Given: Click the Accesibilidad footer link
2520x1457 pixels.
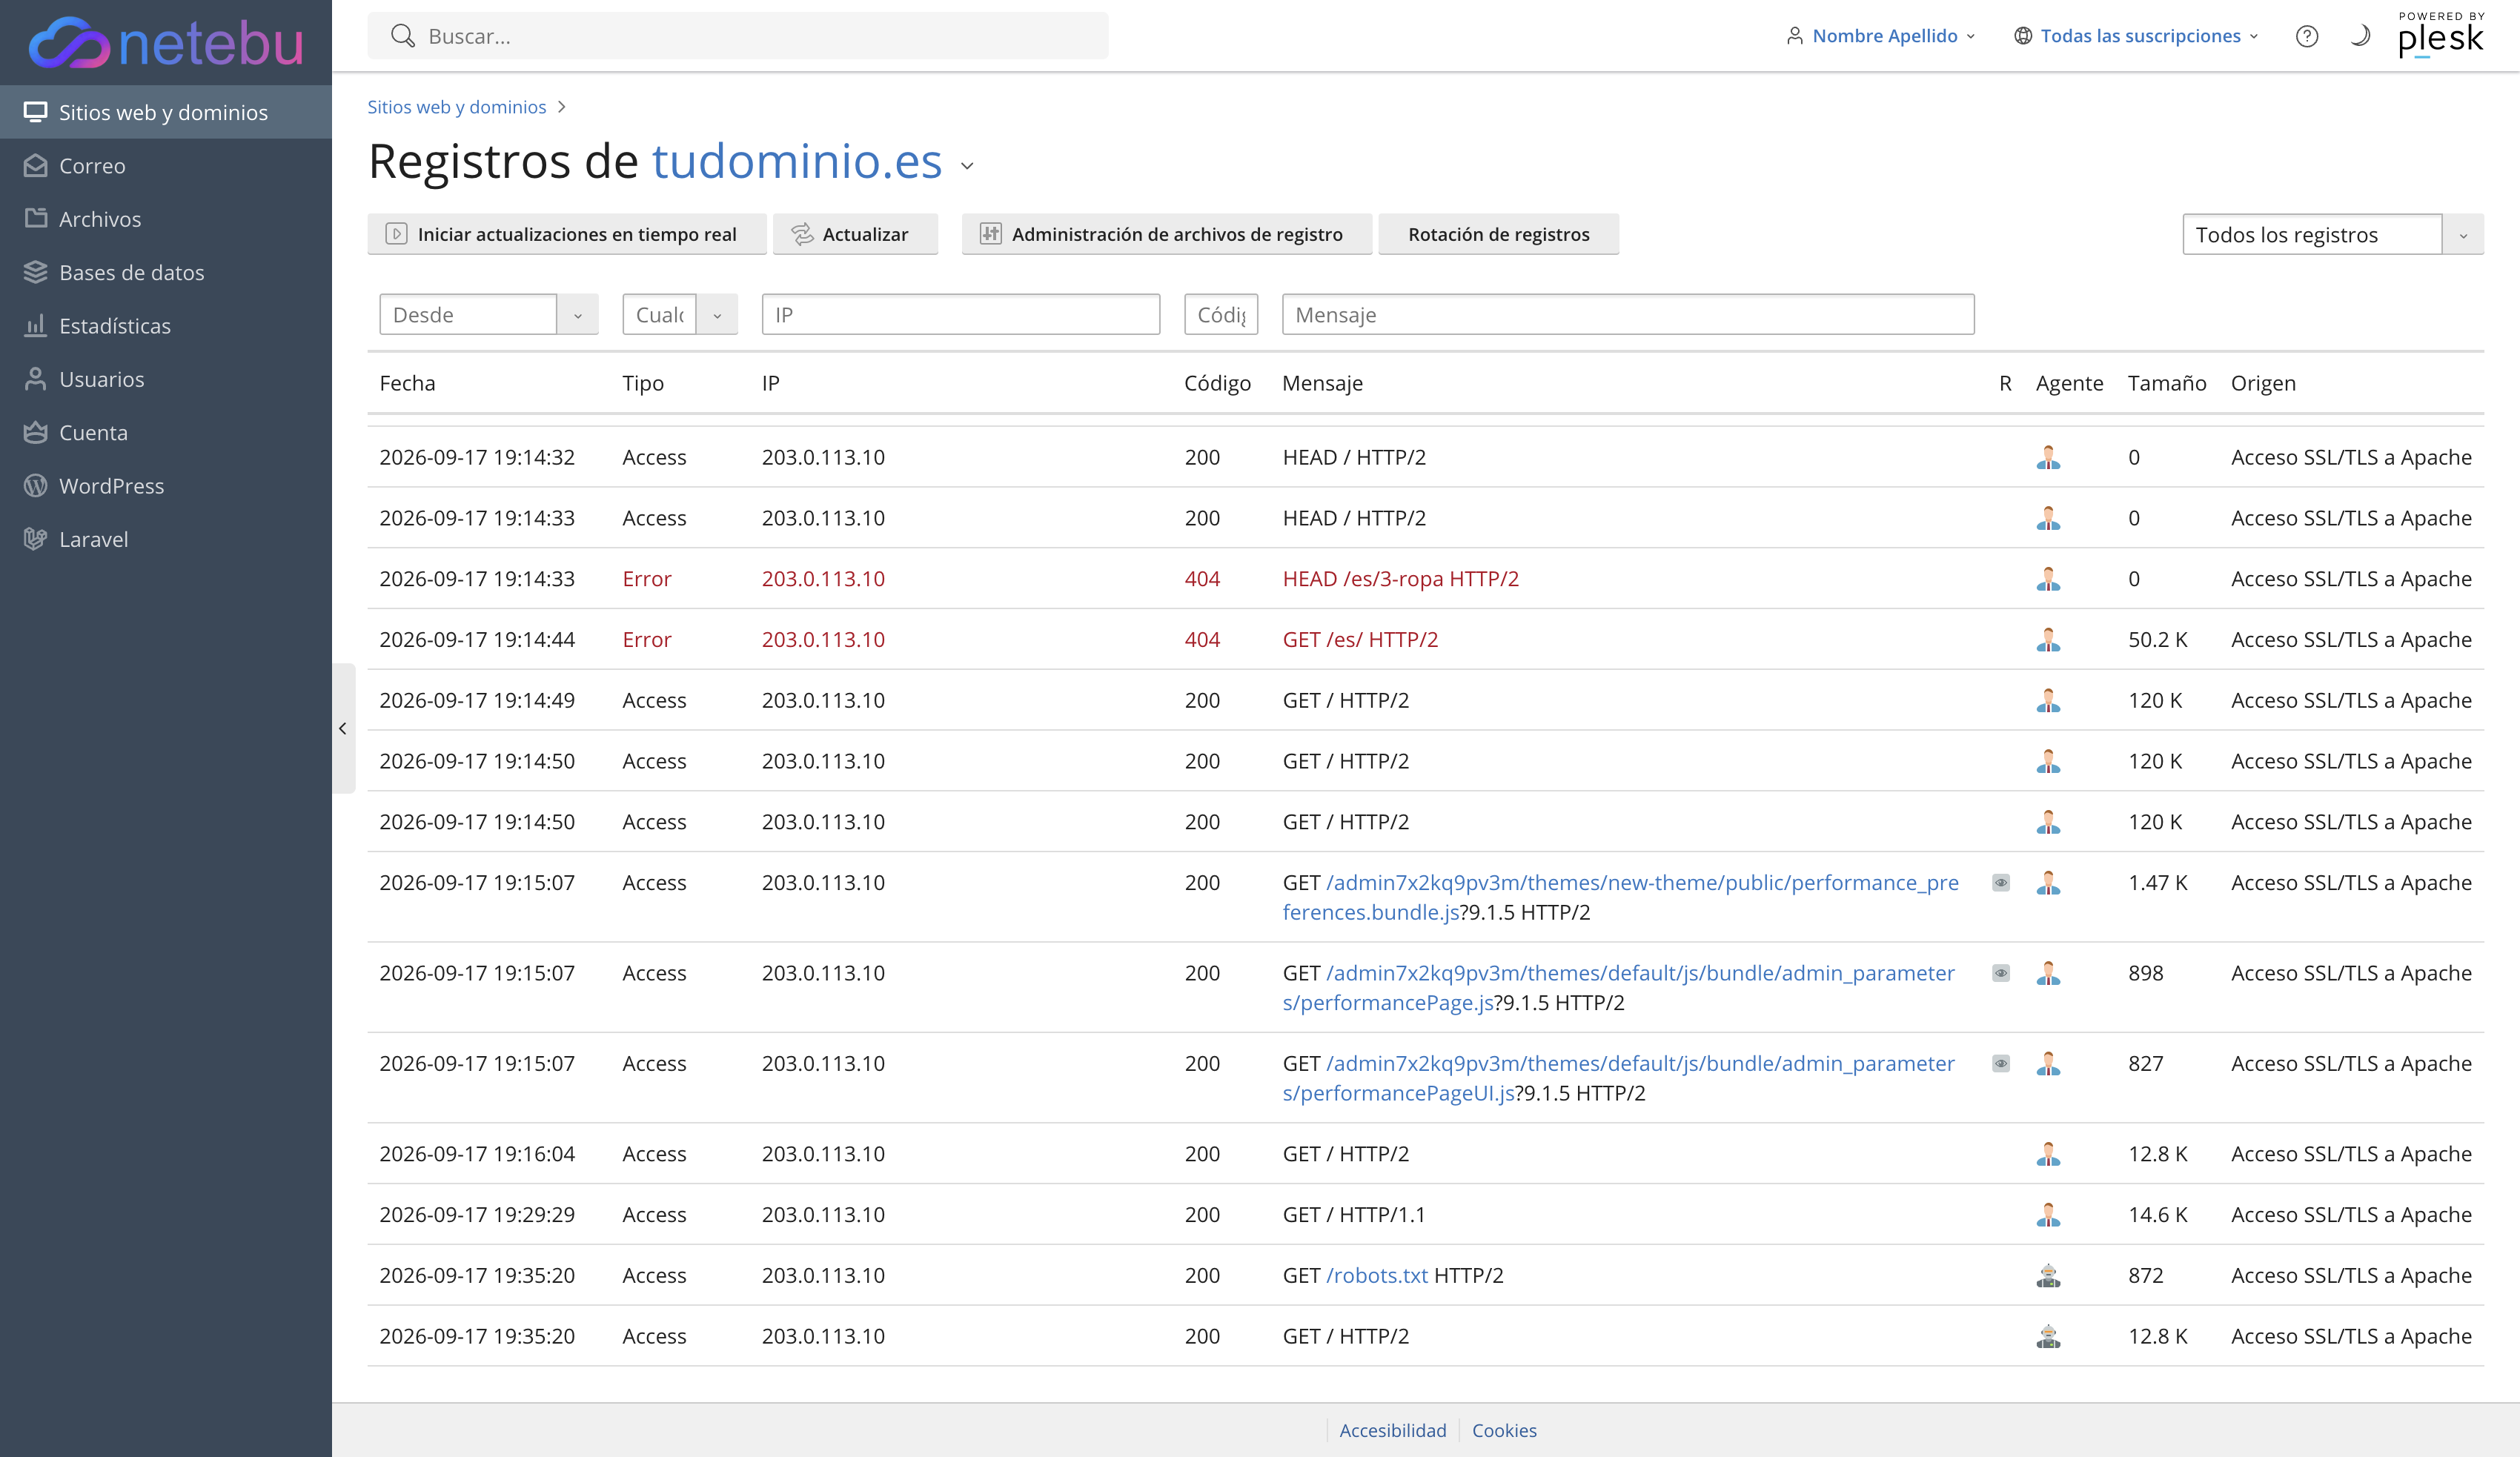Looking at the screenshot, I should [1393, 1431].
